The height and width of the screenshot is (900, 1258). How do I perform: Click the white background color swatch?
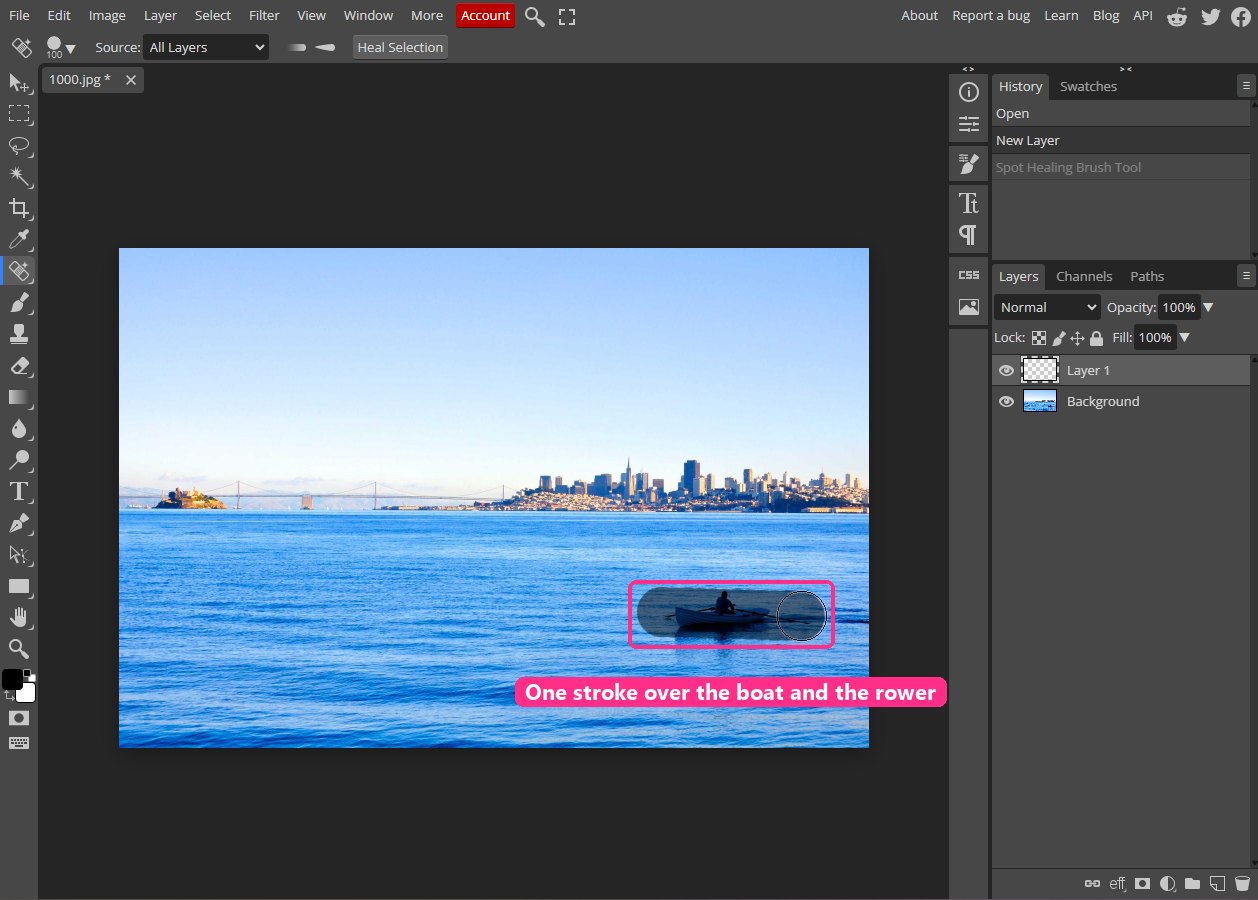[28, 693]
